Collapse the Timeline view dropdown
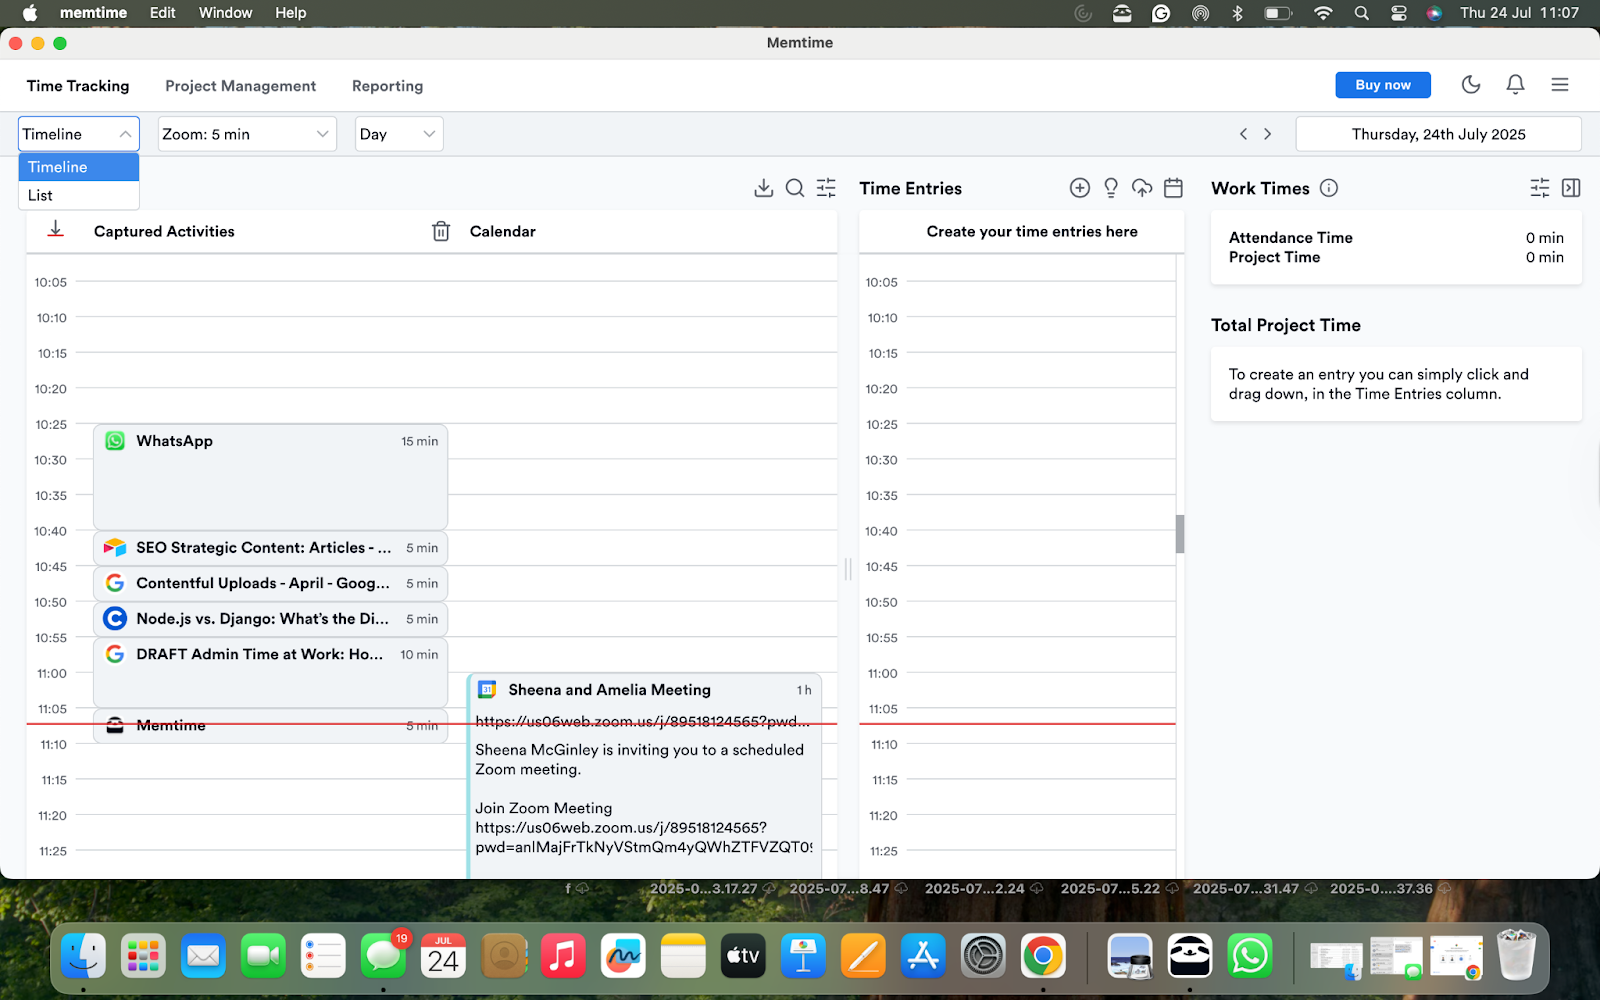Image resolution: width=1600 pixels, height=1000 pixels. coord(78,134)
